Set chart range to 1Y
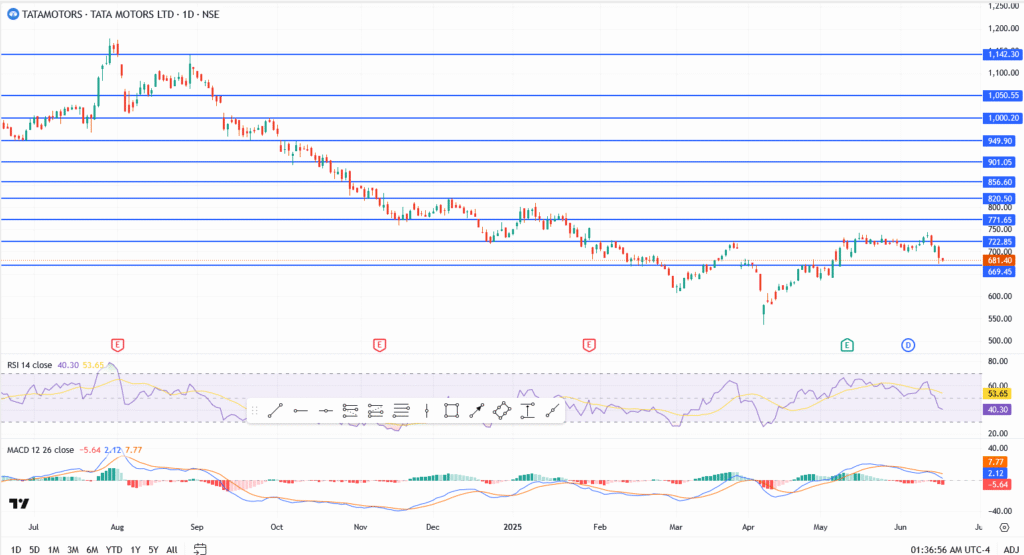Image resolution: width=1024 pixels, height=555 pixels. click(x=135, y=550)
